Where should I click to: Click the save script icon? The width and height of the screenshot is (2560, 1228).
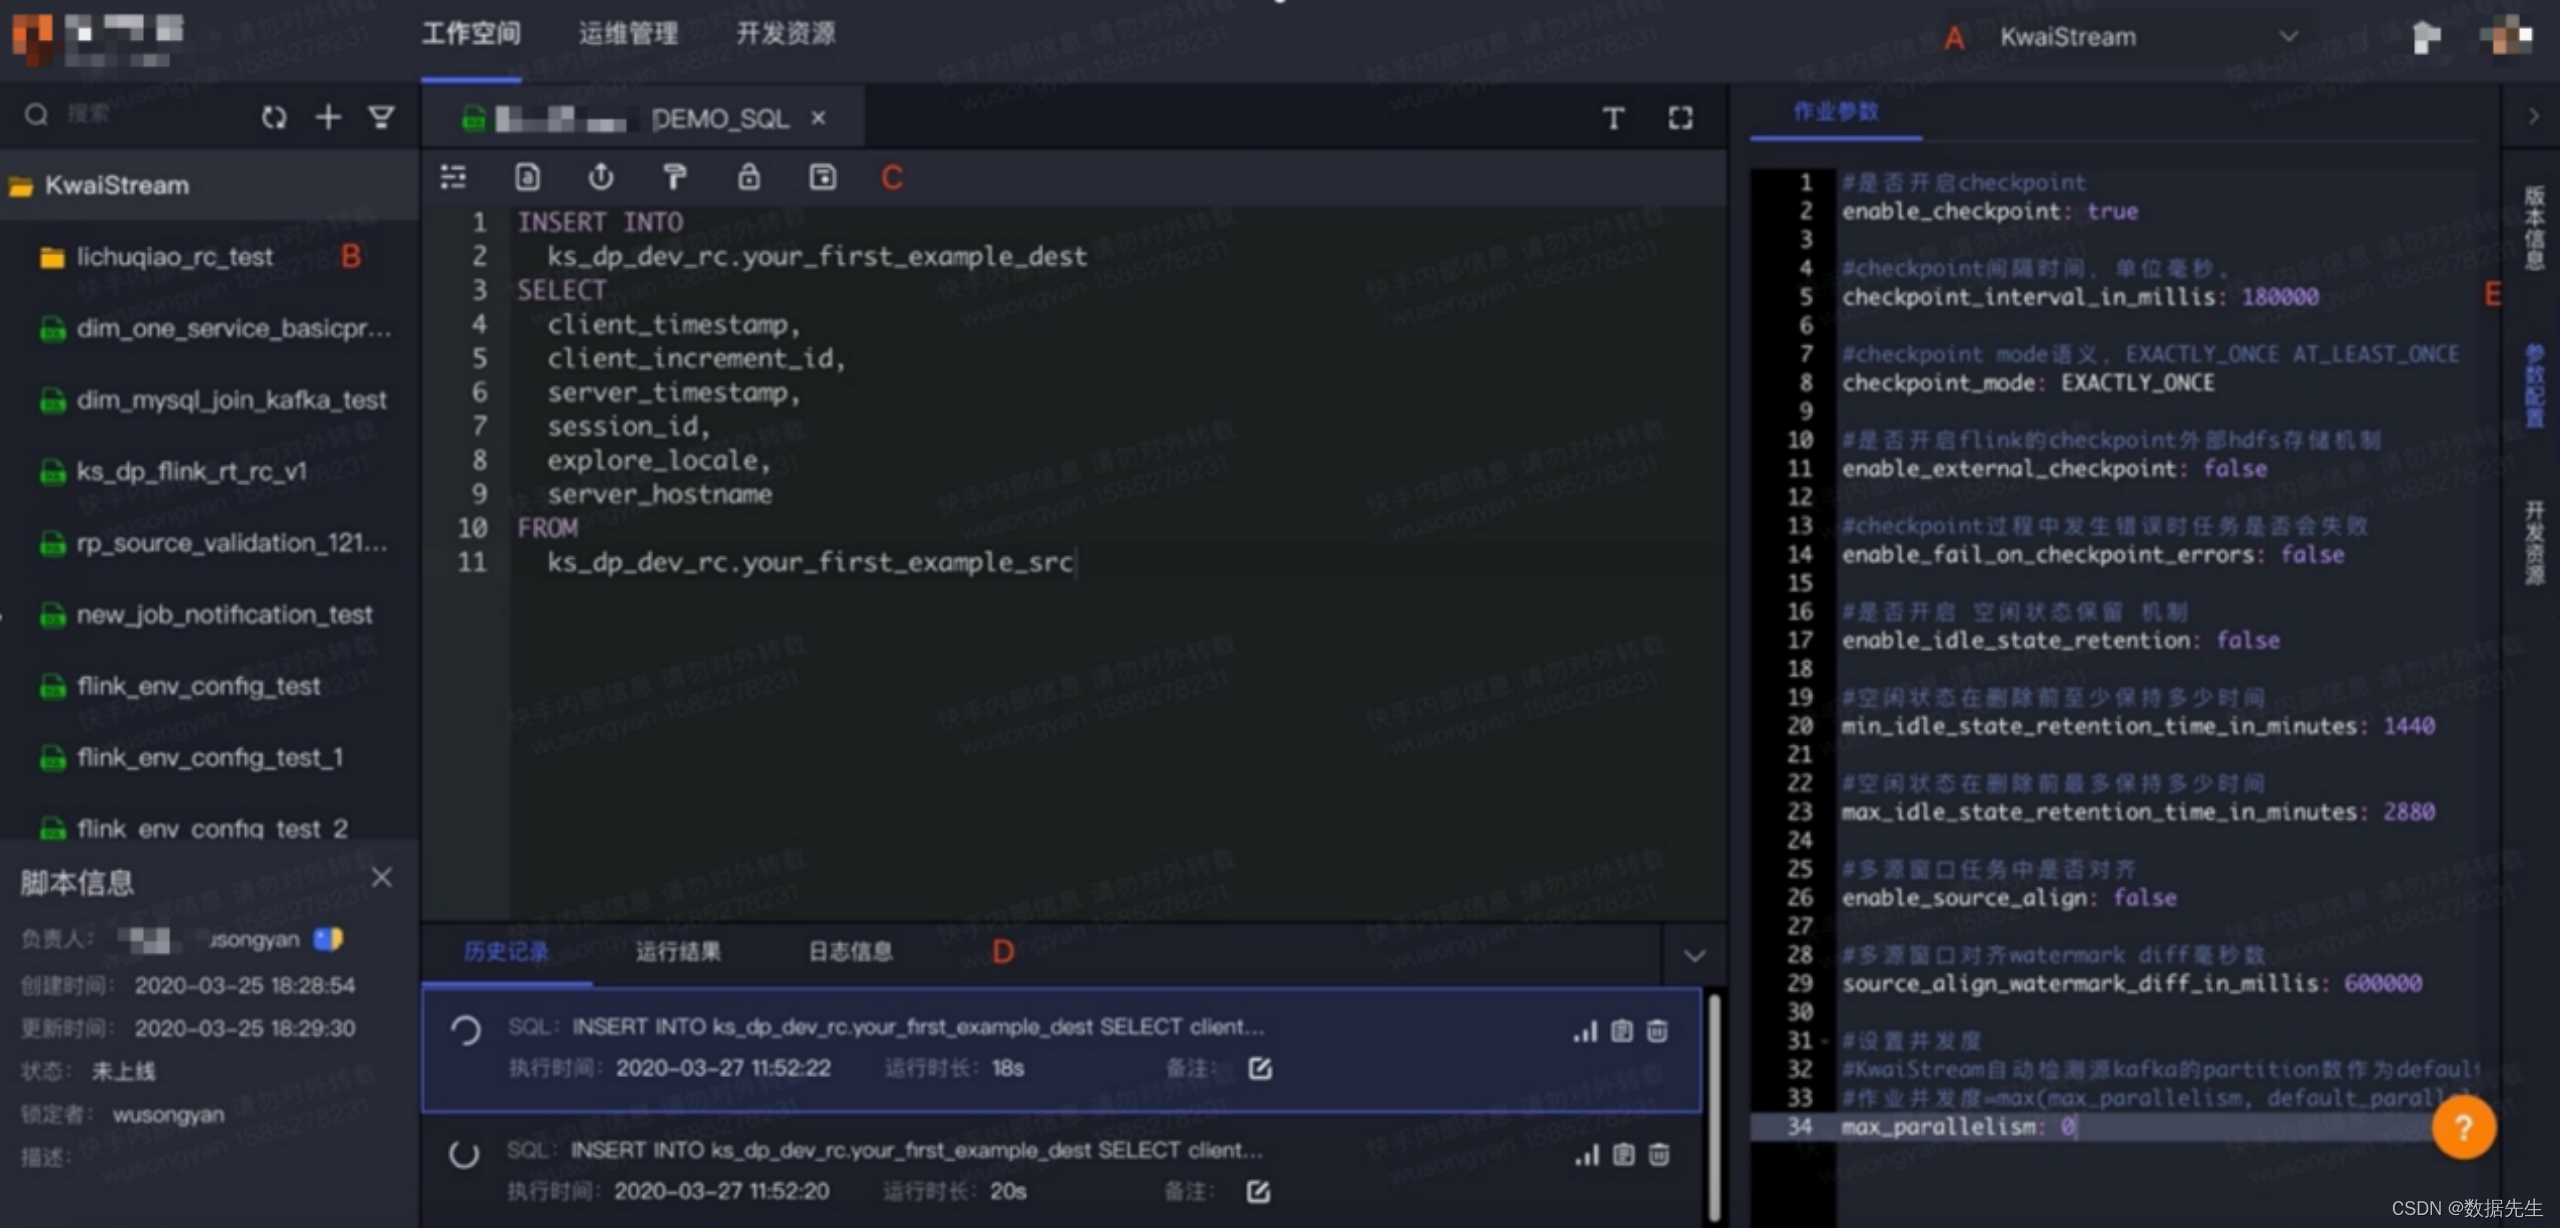pos(822,178)
